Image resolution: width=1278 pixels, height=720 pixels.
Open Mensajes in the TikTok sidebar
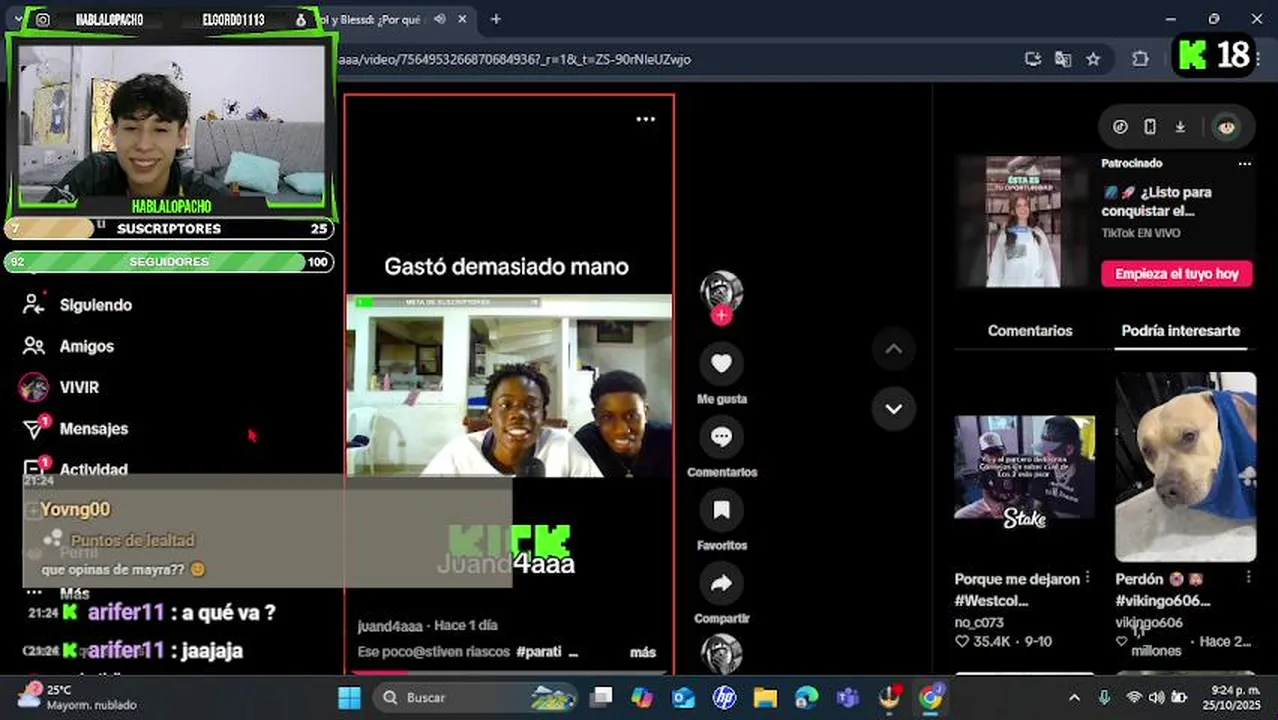click(x=75, y=428)
